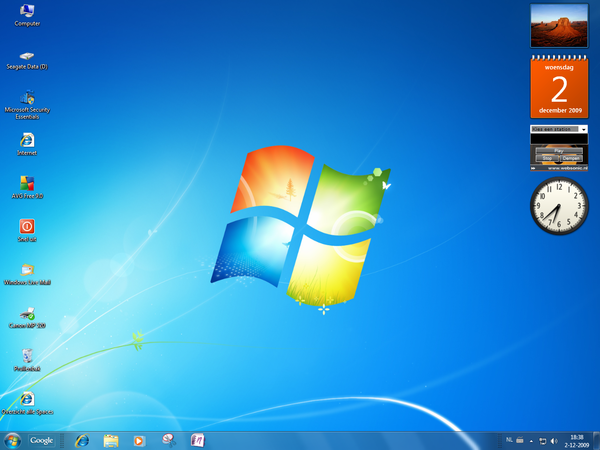Open the taskbar clock showing 18:38
Viewport: 600px width, 450px height.
tap(577, 441)
